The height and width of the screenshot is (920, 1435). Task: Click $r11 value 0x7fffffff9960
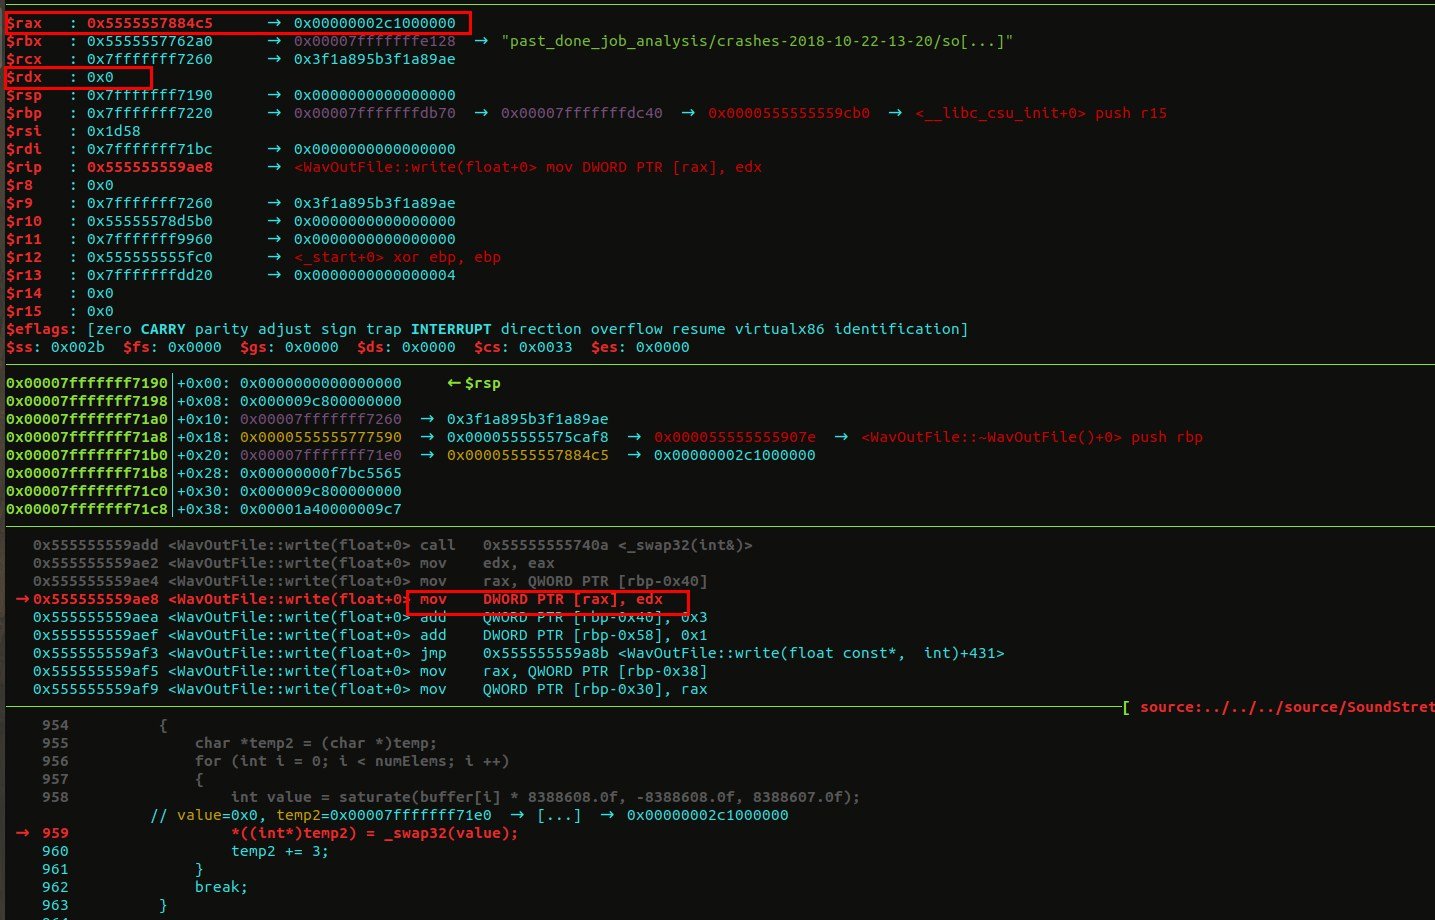(x=150, y=239)
